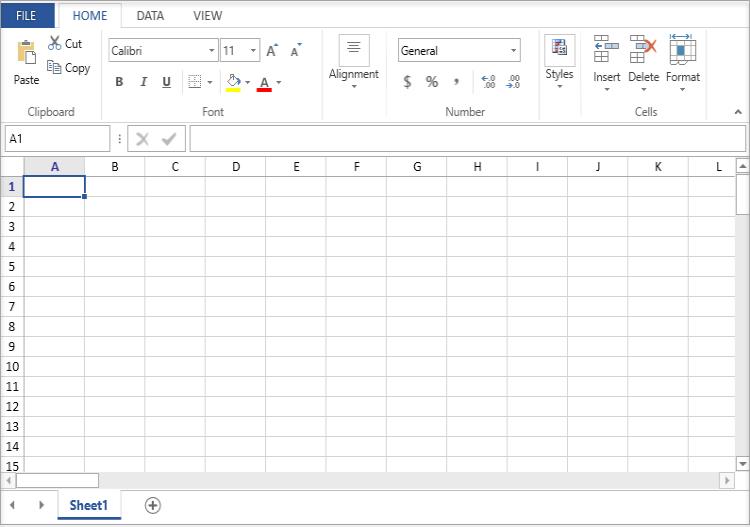Go to next sheet tab arrow

[x=41, y=505]
